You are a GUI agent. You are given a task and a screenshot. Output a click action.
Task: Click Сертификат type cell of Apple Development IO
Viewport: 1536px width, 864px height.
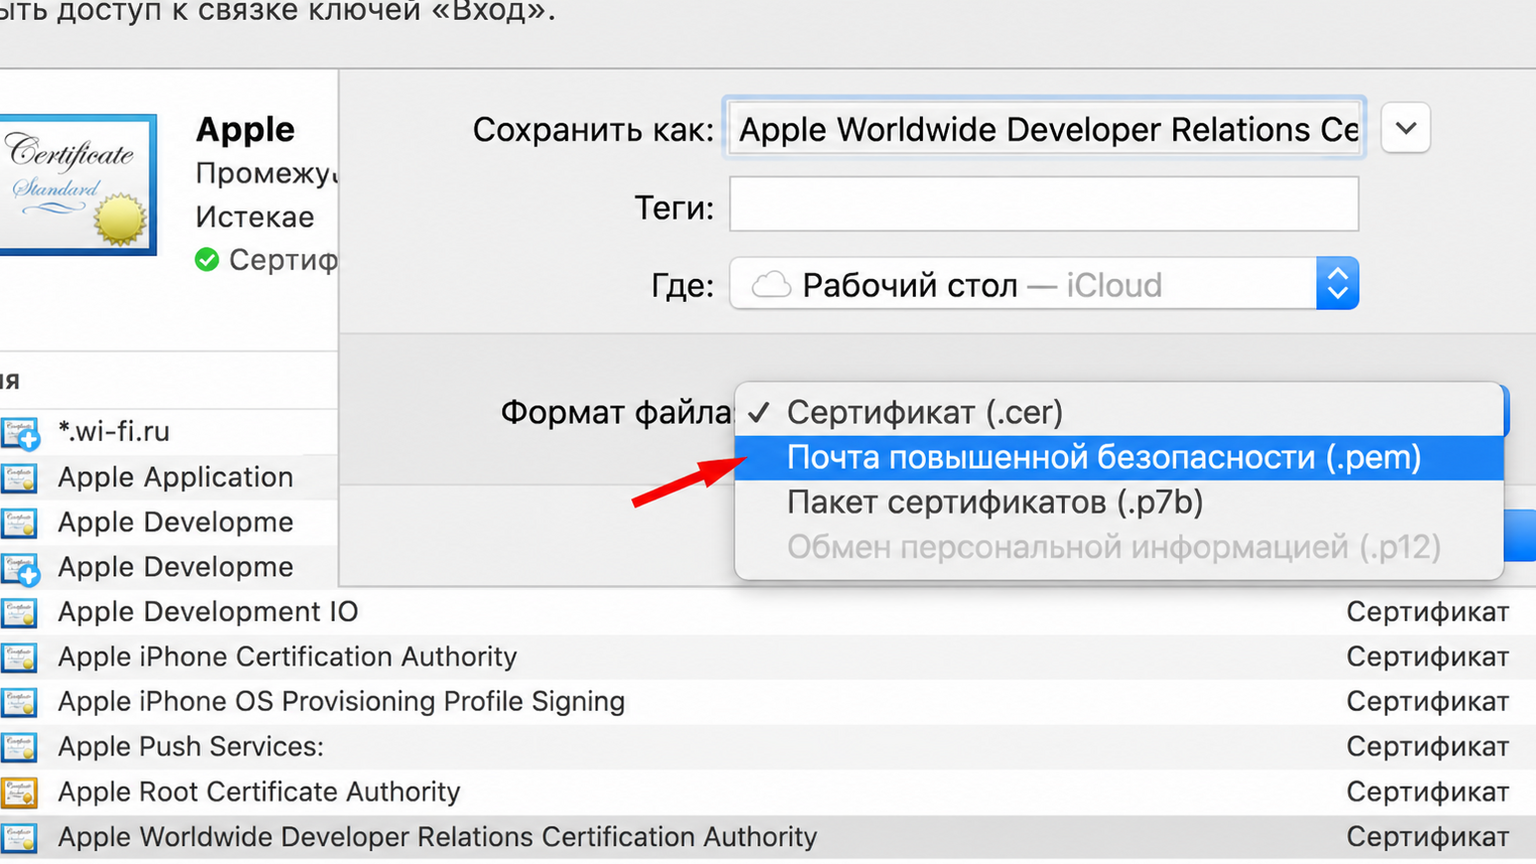[1427, 612]
